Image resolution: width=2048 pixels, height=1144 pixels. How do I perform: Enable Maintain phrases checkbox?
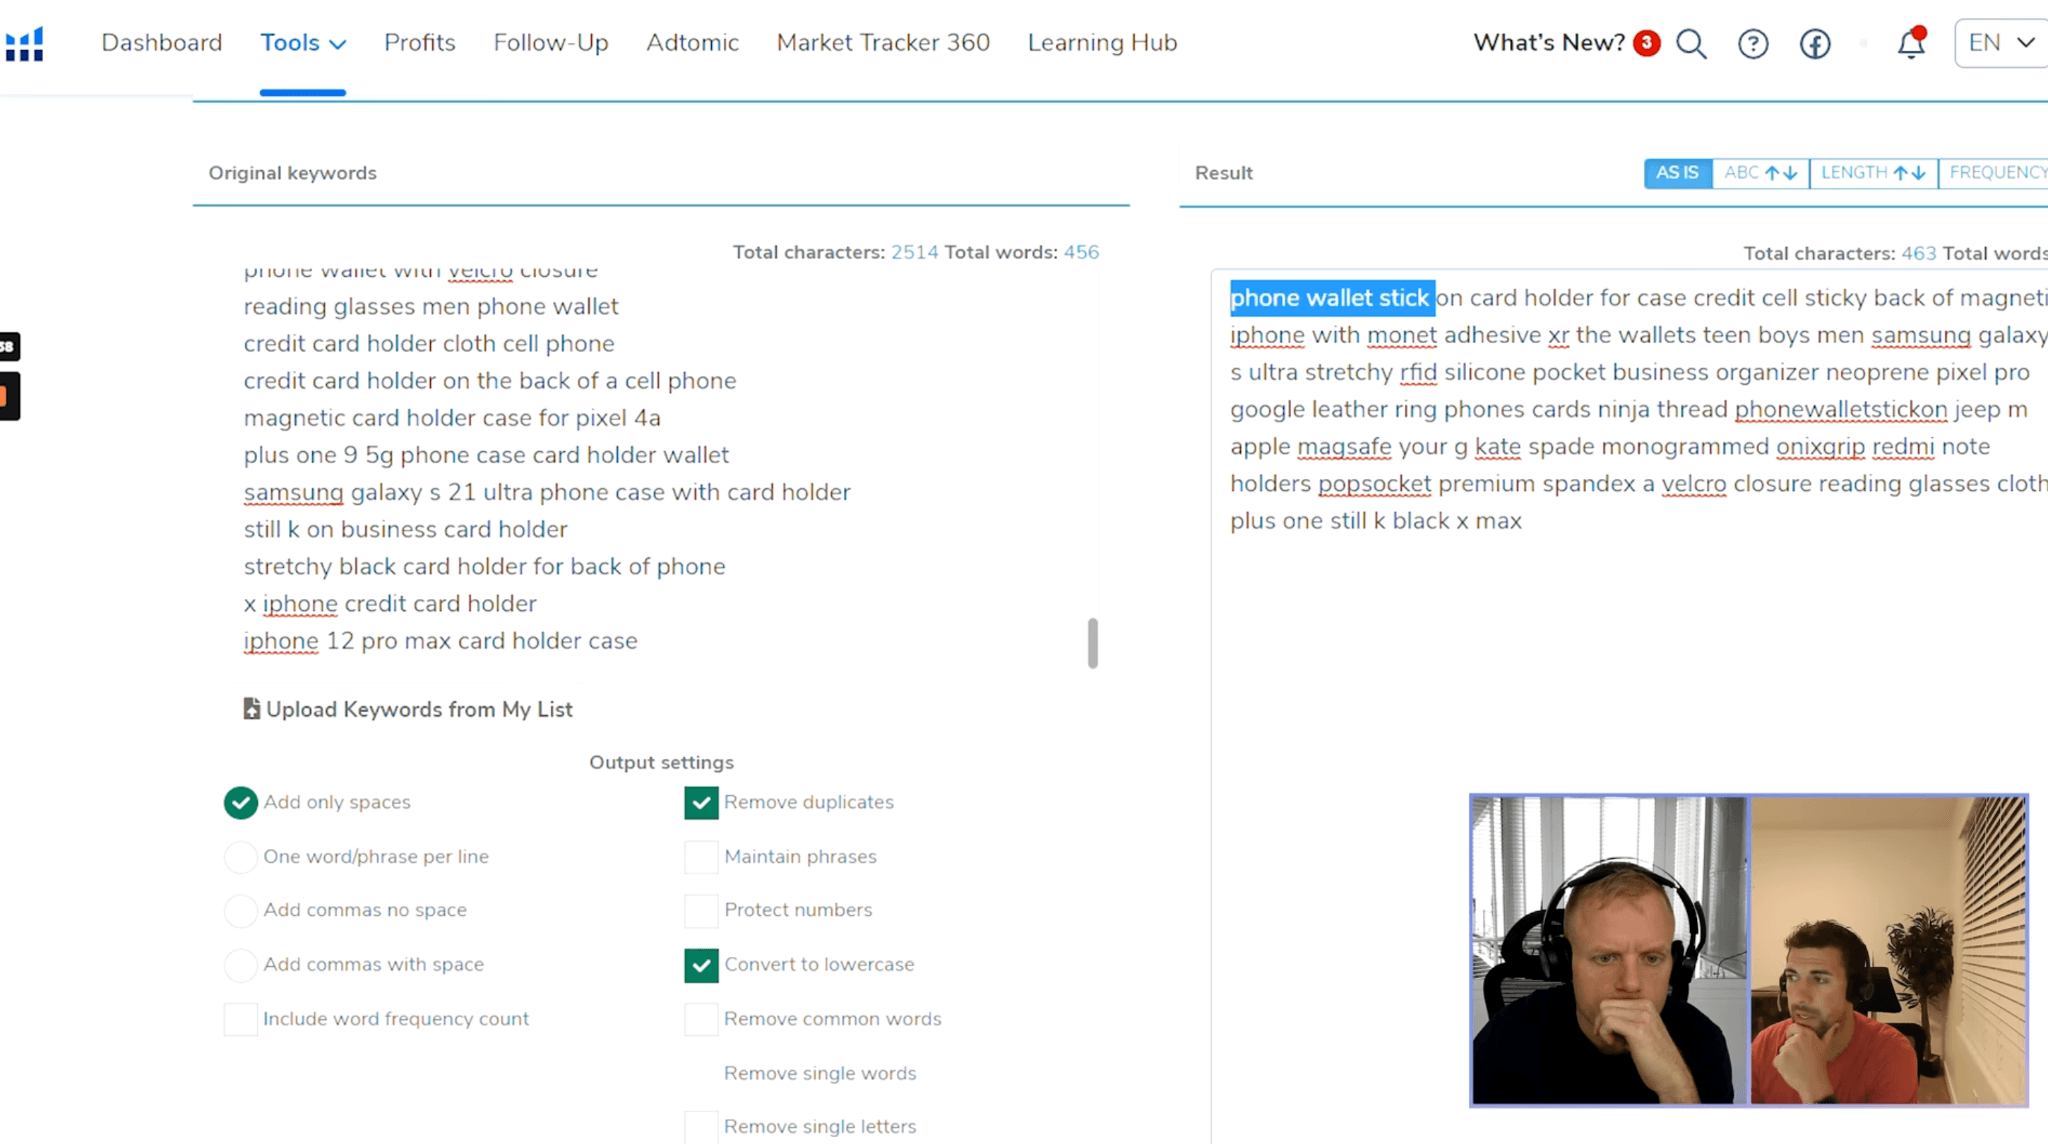click(701, 857)
